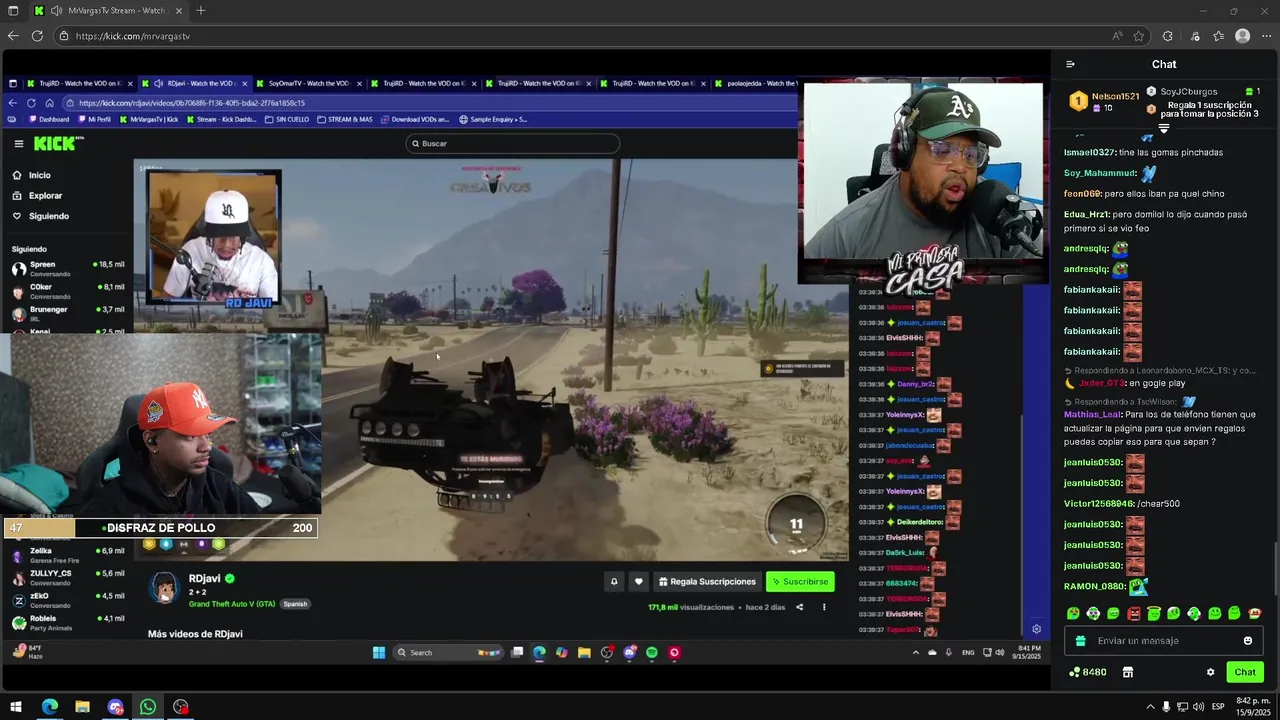Go to Explorar in the Kick sidebar
Viewport: 1280px width, 720px height.
[37, 196]
